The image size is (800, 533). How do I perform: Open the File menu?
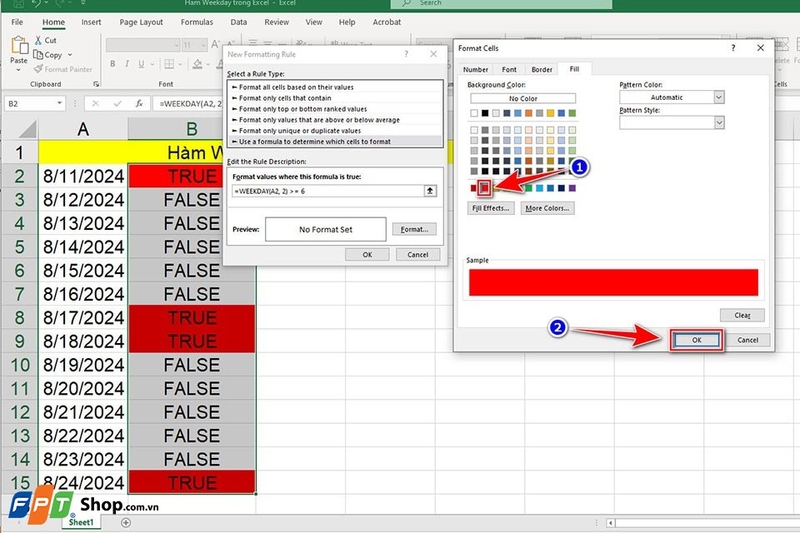(x=17, y=22)
